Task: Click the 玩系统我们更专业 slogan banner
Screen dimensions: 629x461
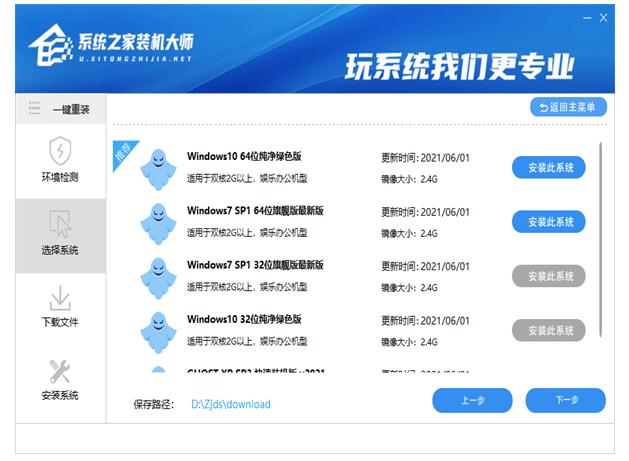Action: [x=460, y=66]
